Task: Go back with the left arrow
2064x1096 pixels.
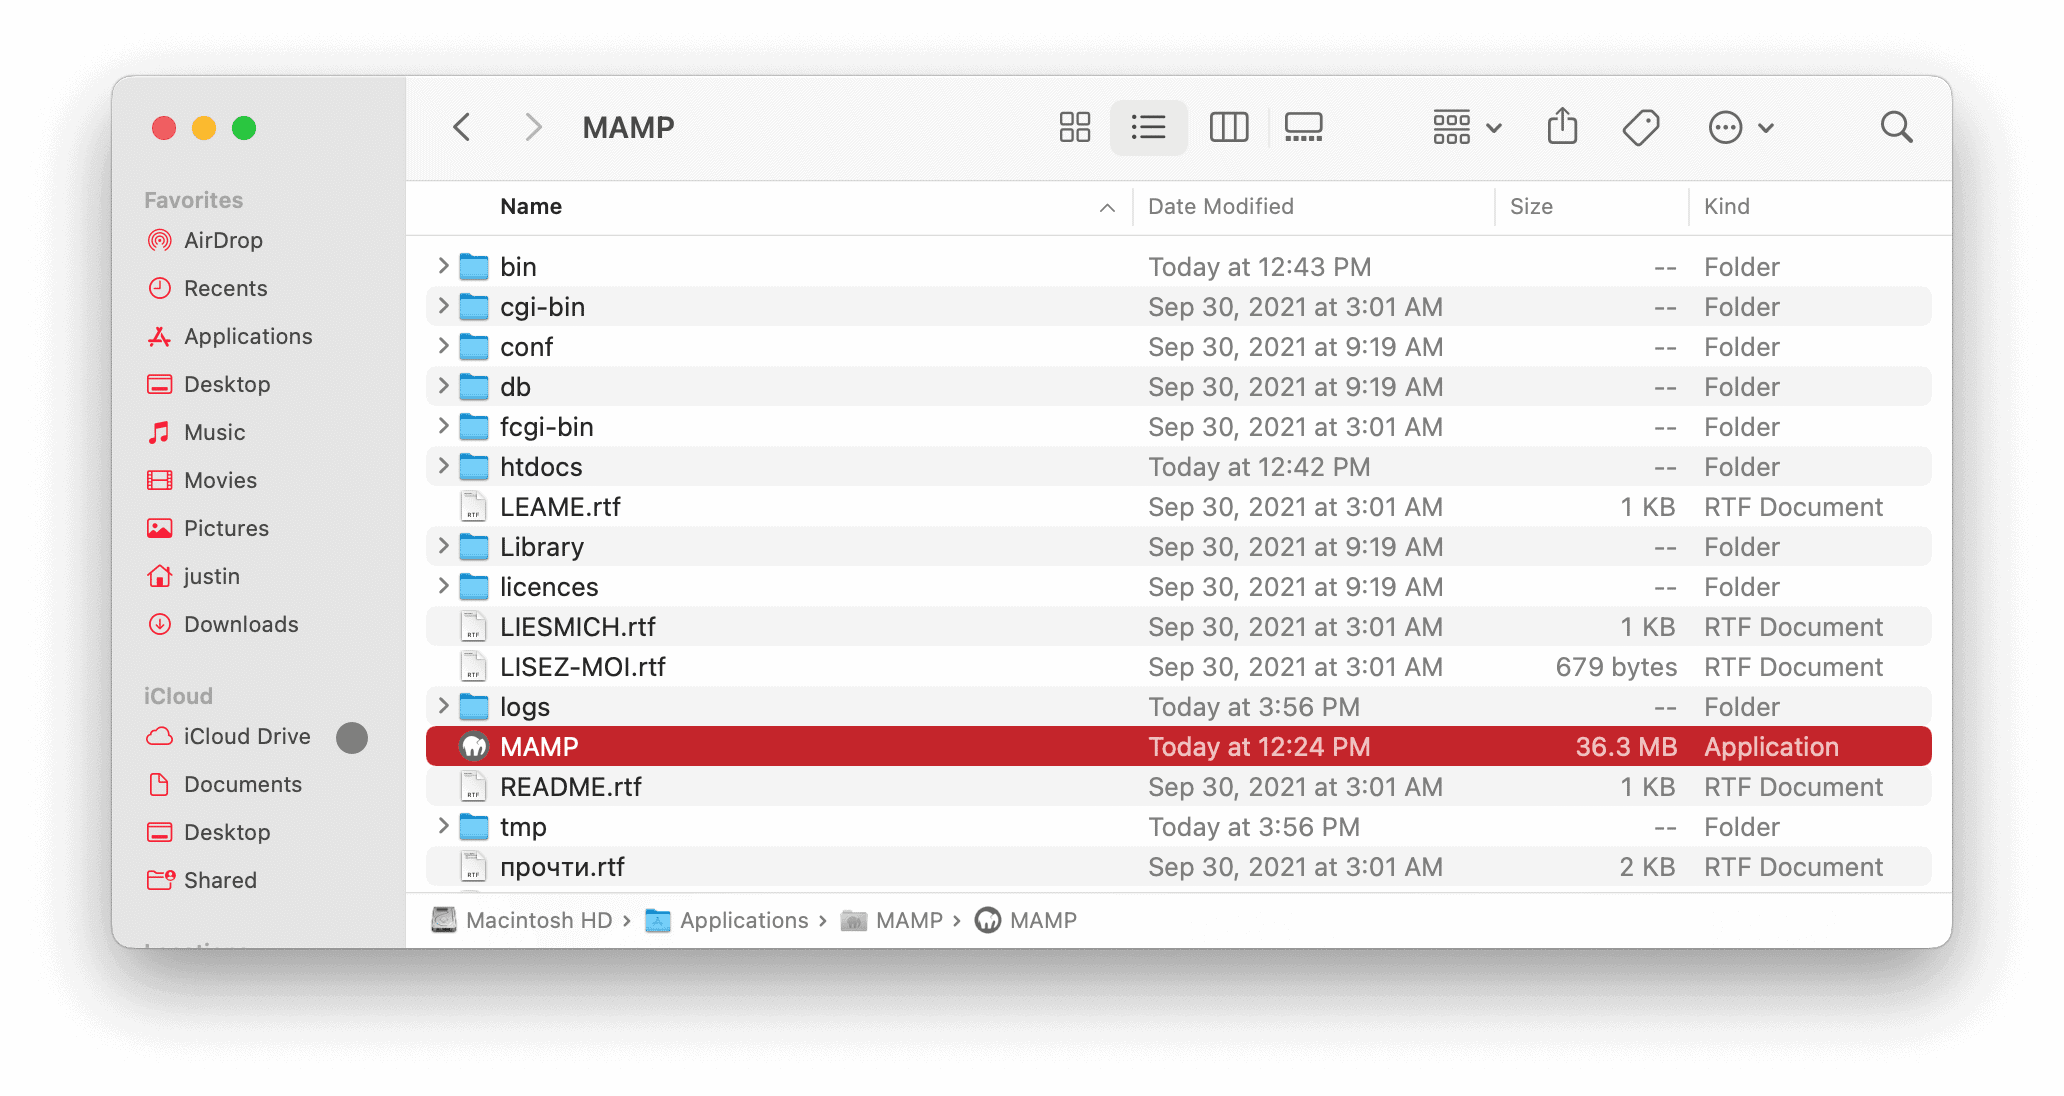Action: click(x=462, y=127)
